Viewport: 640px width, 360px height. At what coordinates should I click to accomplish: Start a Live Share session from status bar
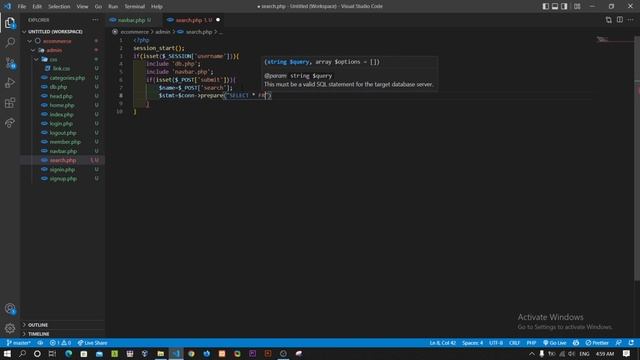click(92, 343)
